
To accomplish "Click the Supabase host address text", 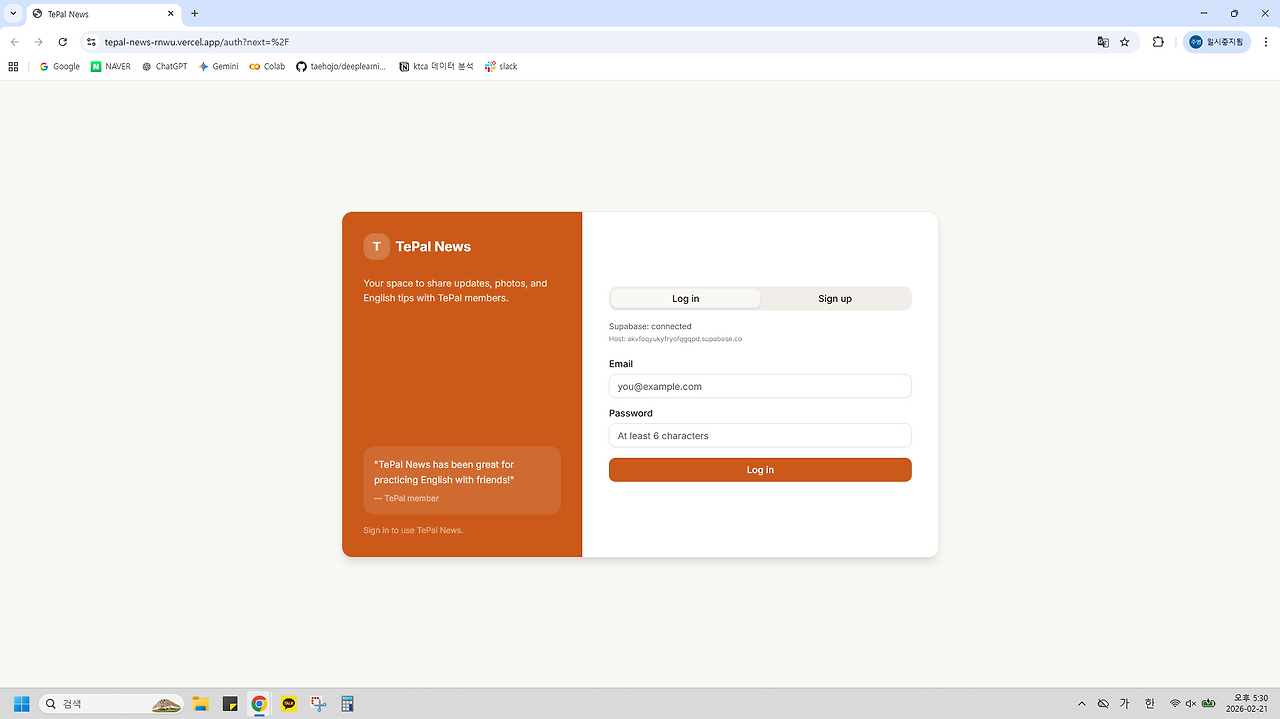I will pyautogui.click(x=675, y=339).
